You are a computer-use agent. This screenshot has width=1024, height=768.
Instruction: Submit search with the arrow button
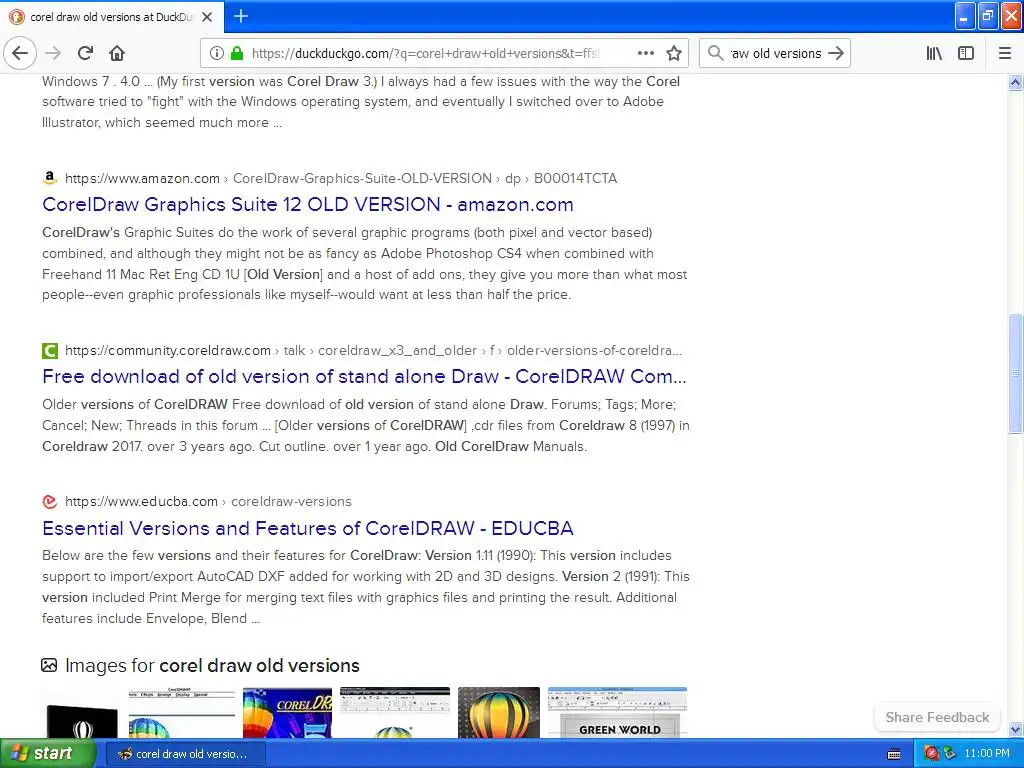click(x=836, y=53)
